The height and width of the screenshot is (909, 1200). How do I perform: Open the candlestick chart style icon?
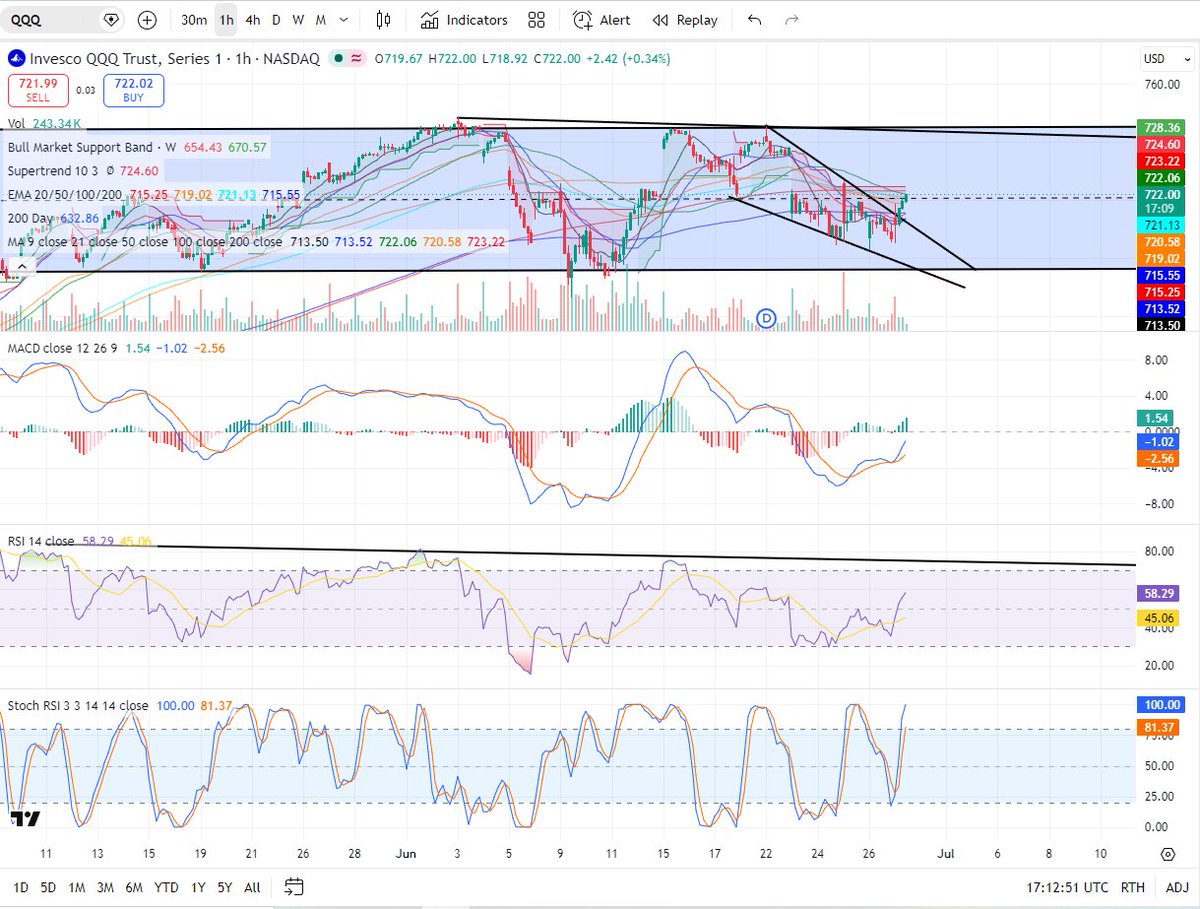coord(383,20)
